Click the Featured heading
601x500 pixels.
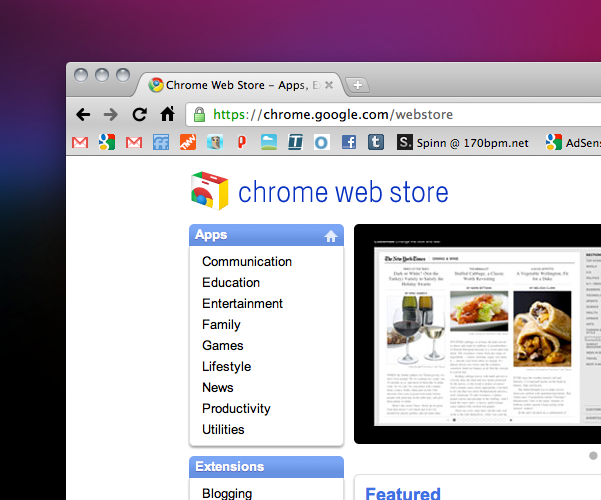pos(403,493)
